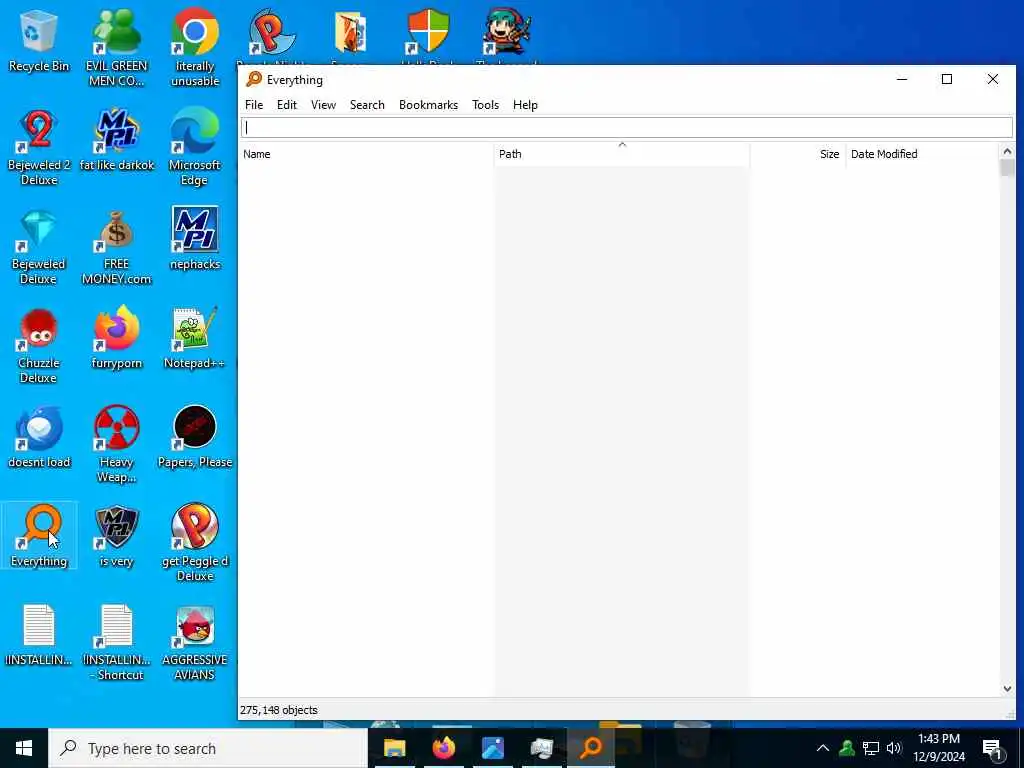Viewport: 1024px width, 768px height.
Task: Select the Chrome icon labeled literally unusable
Action: [x=195, y=47]
